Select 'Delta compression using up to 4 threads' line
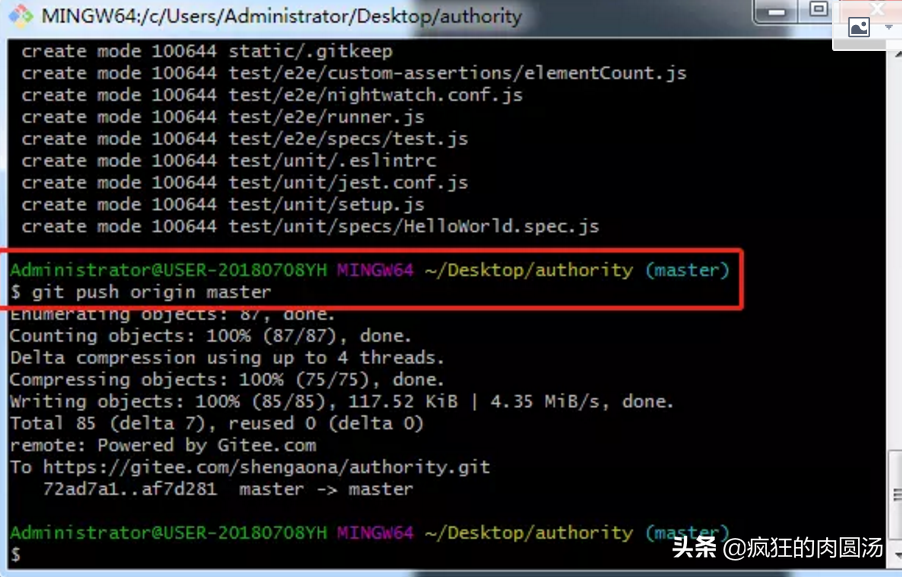The width and height of the screenshot is (902, 577). click(x=227, y=357)
